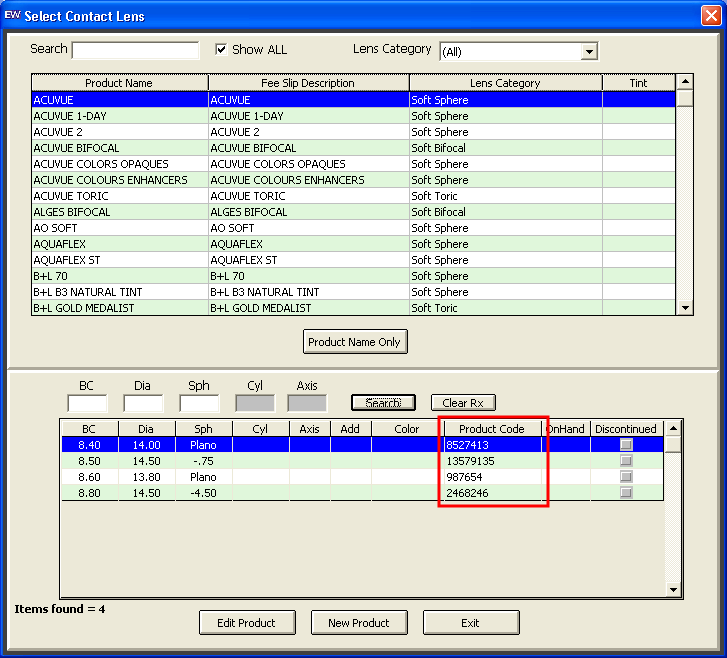Select the ACUVUE BIFOCAL product row

[x=353, y=148]
